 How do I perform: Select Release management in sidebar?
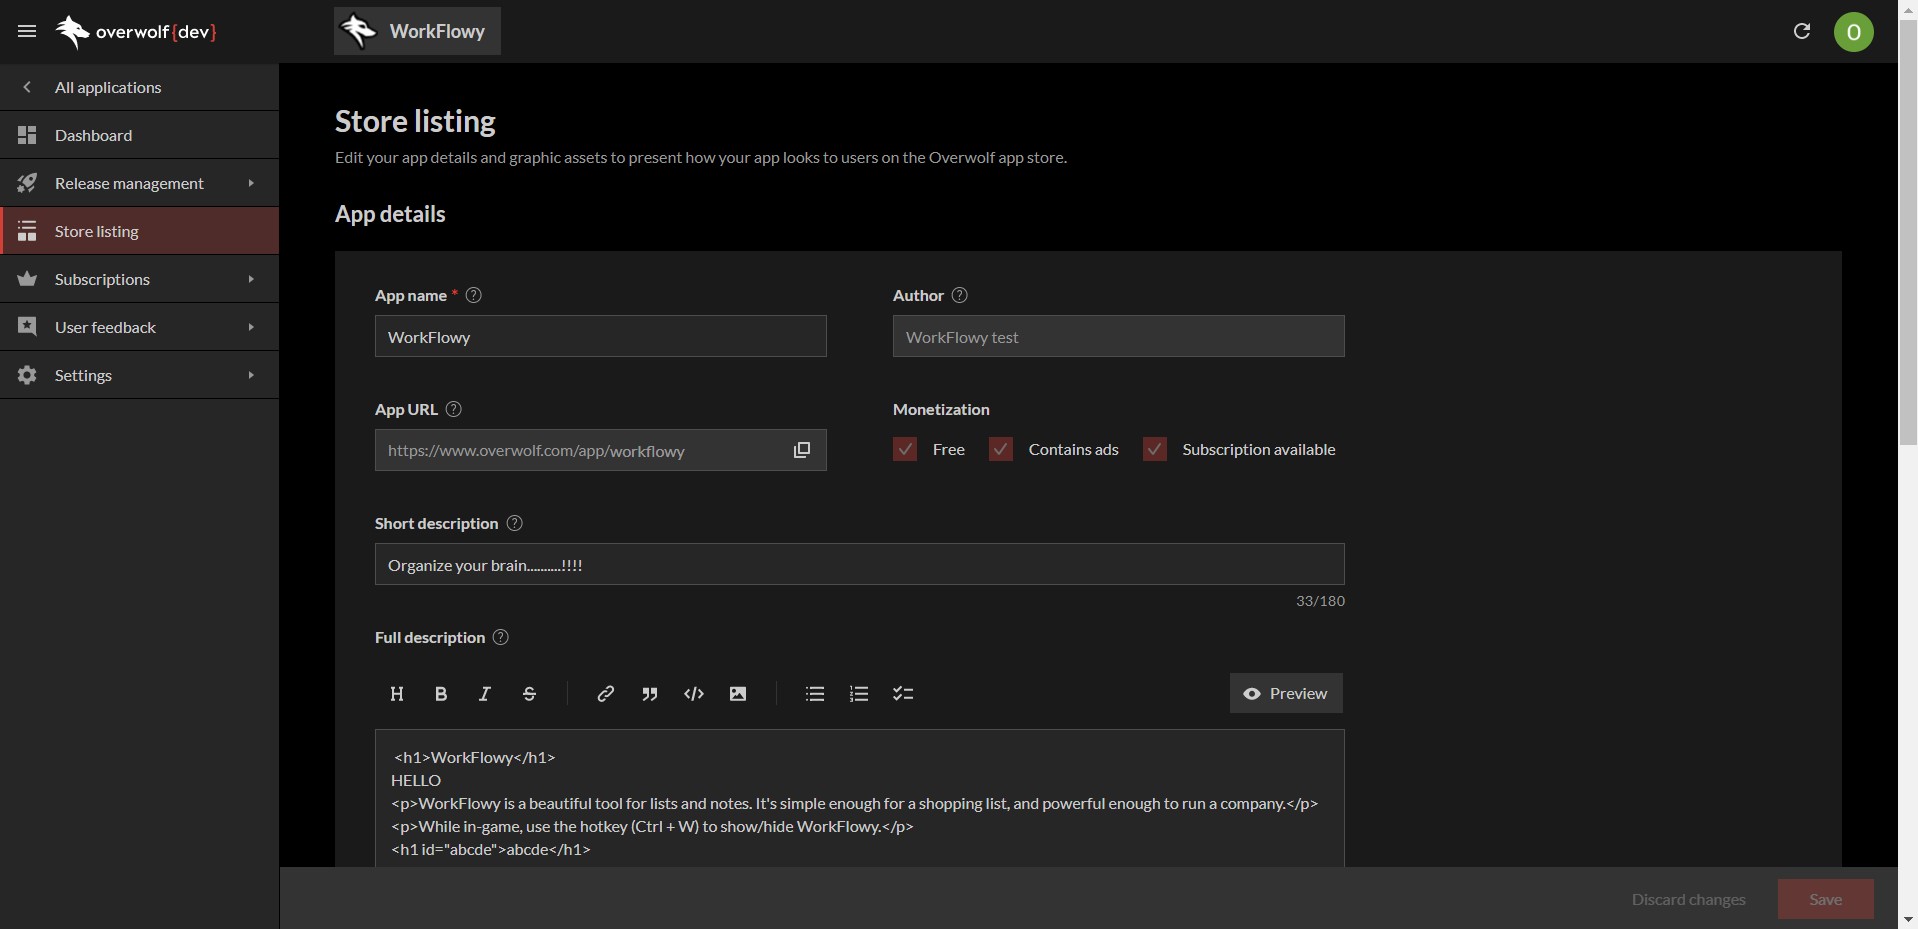(x=139, y=183)
